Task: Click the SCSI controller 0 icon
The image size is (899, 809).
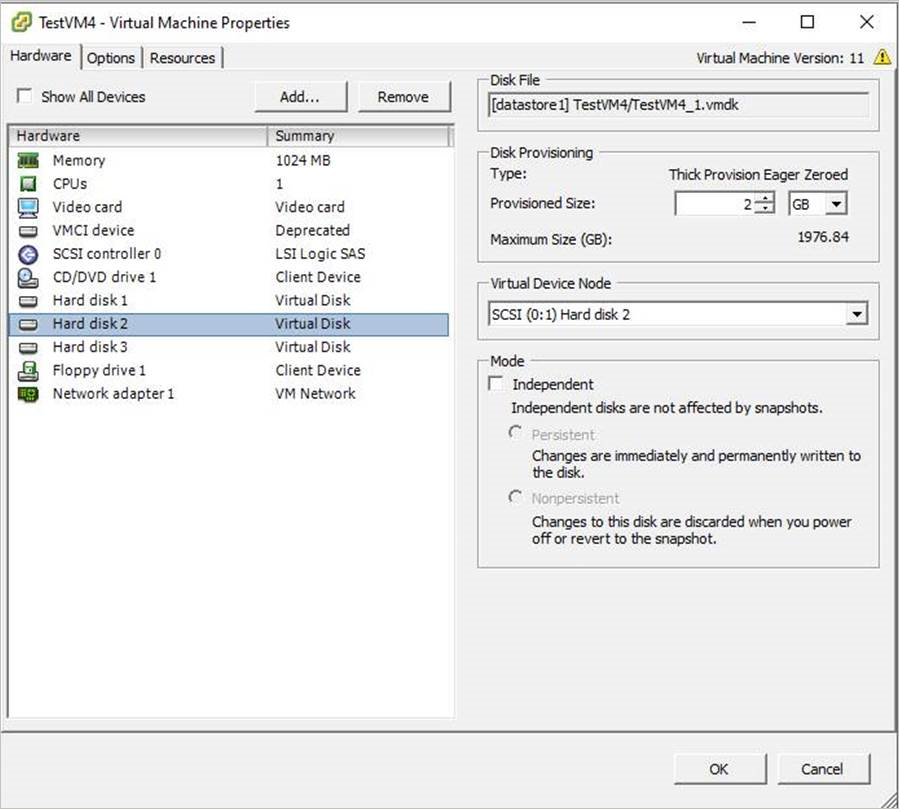Action: click(28, 253)
